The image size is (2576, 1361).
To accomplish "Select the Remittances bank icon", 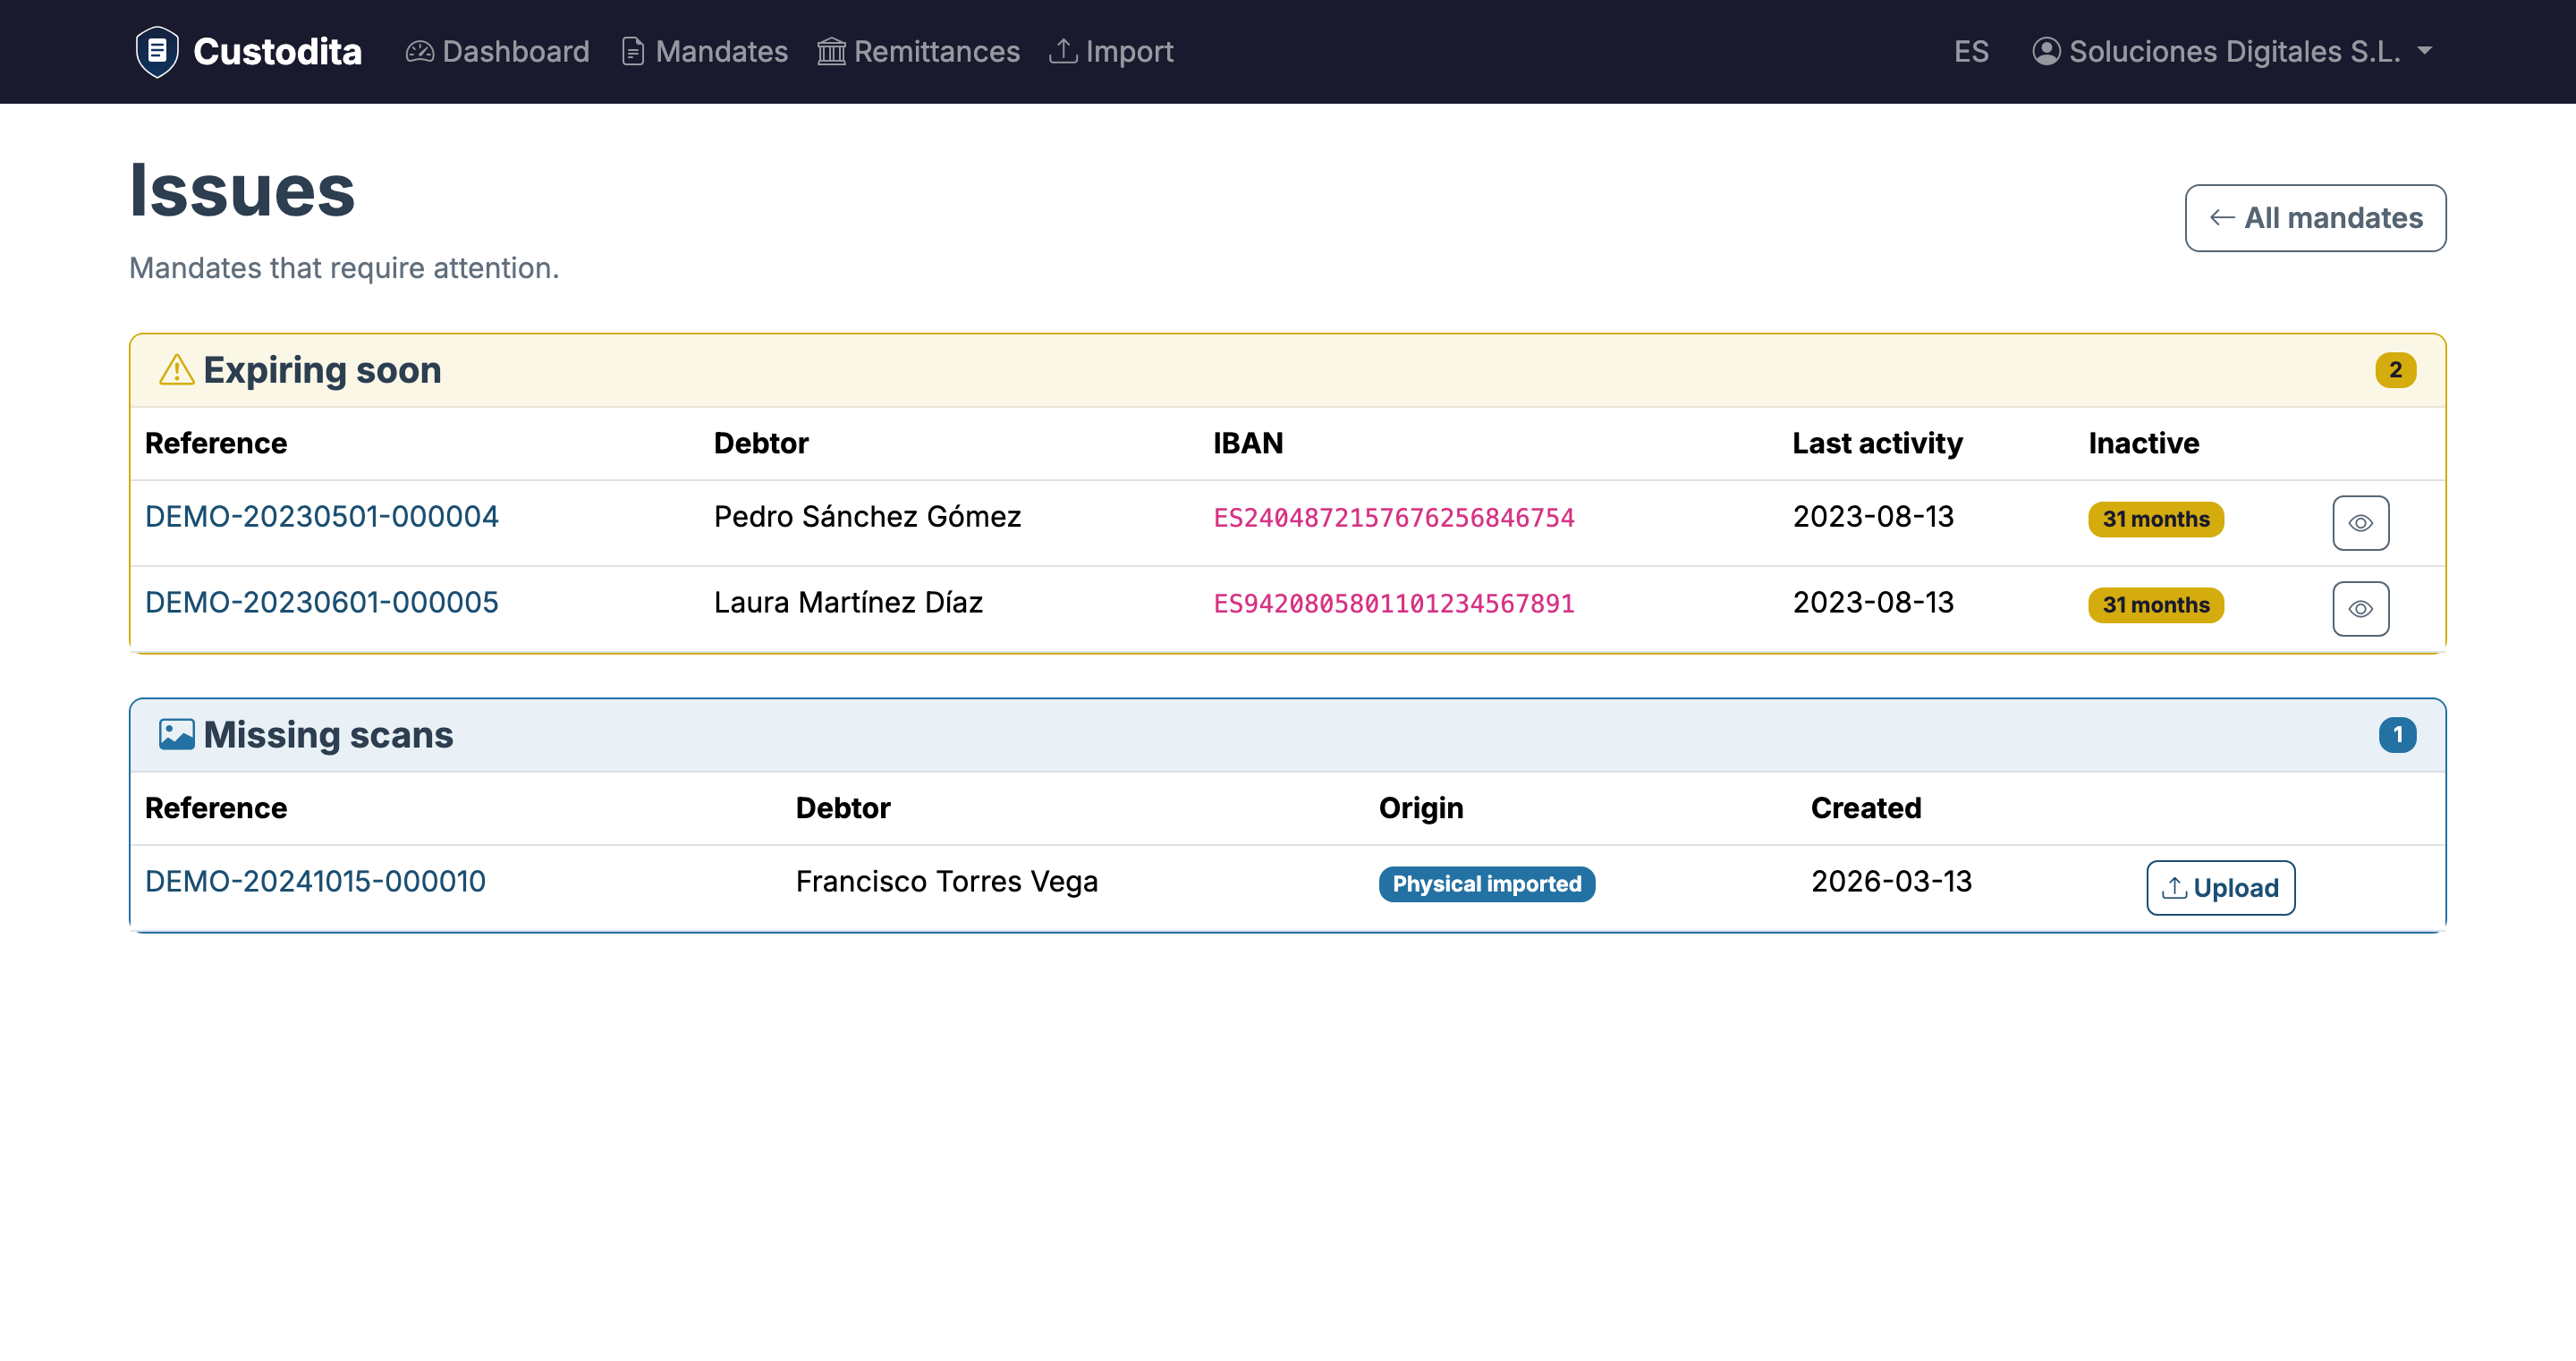I will (x=831, y=51).
